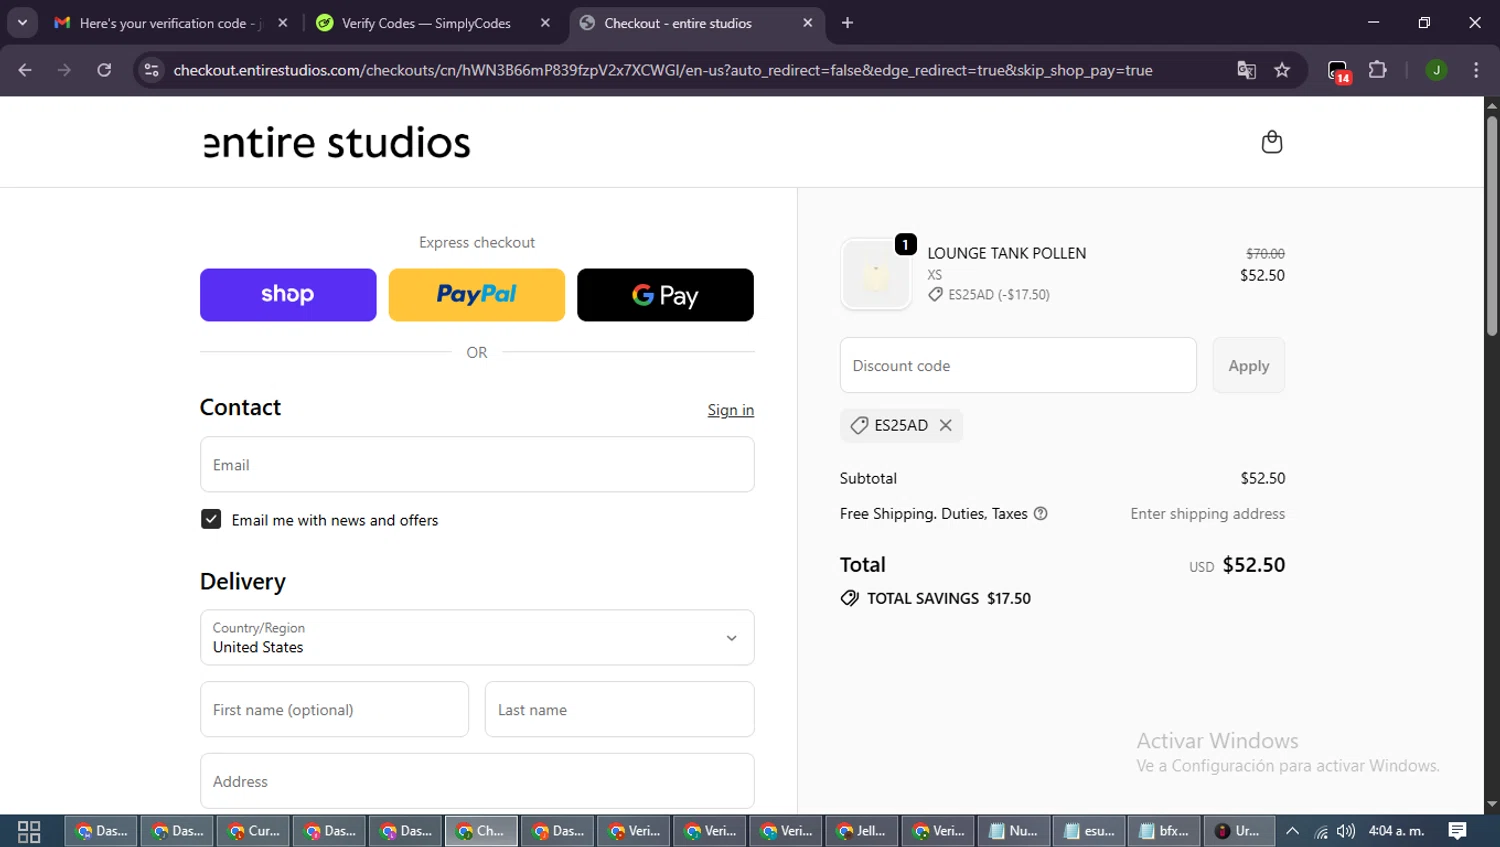Open the extension with the 14 badge

1339,71
